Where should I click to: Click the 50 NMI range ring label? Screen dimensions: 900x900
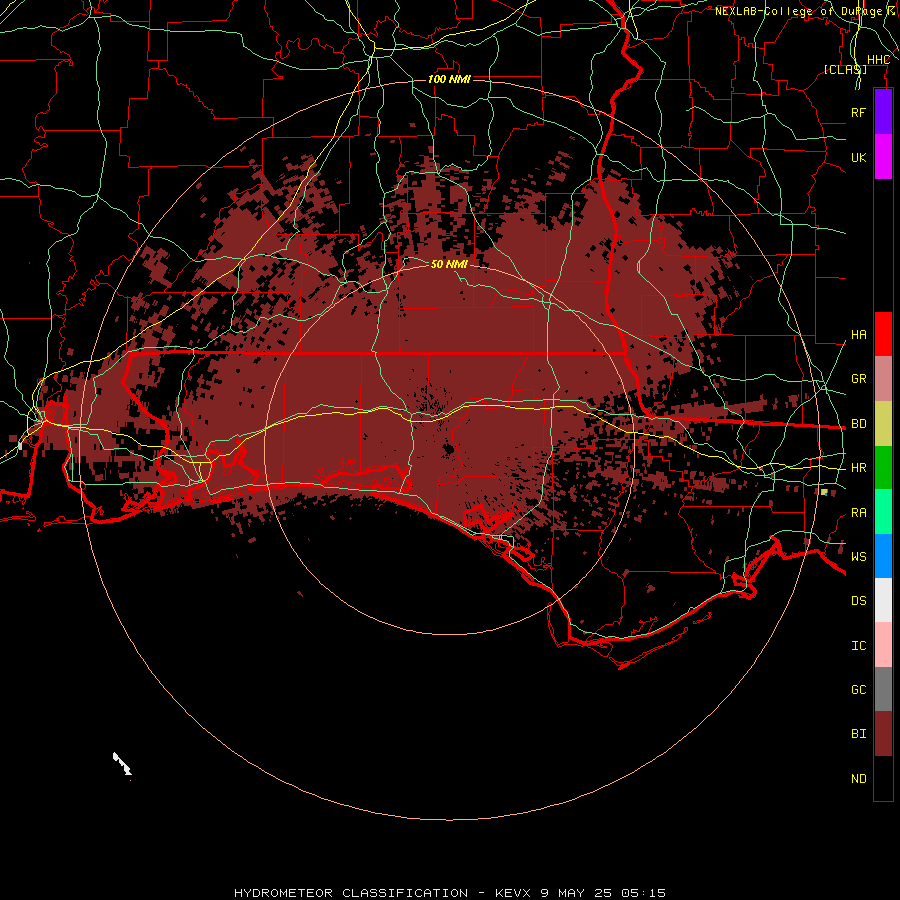(x=449, y=264)
